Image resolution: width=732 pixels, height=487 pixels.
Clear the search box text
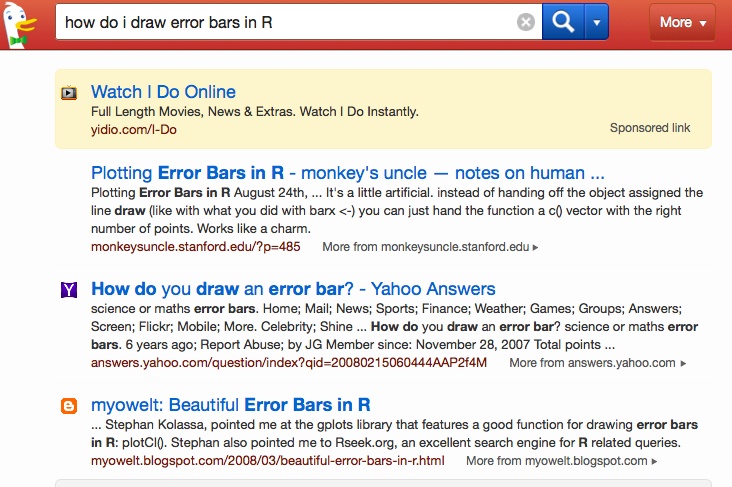(x=526, y=23)
